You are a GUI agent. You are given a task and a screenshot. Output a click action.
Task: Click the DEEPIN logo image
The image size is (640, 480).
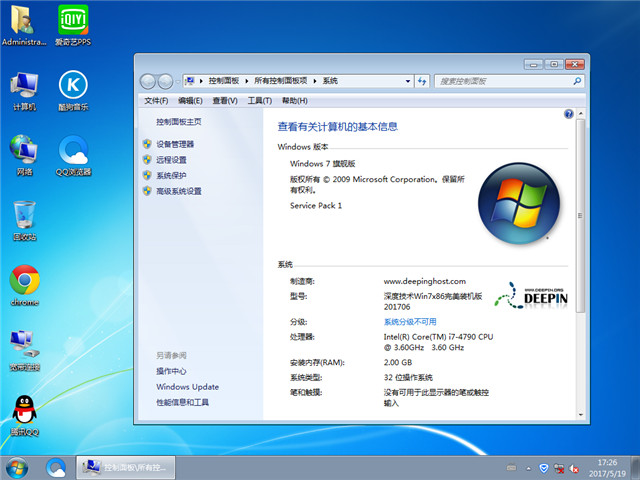point(531,296)
